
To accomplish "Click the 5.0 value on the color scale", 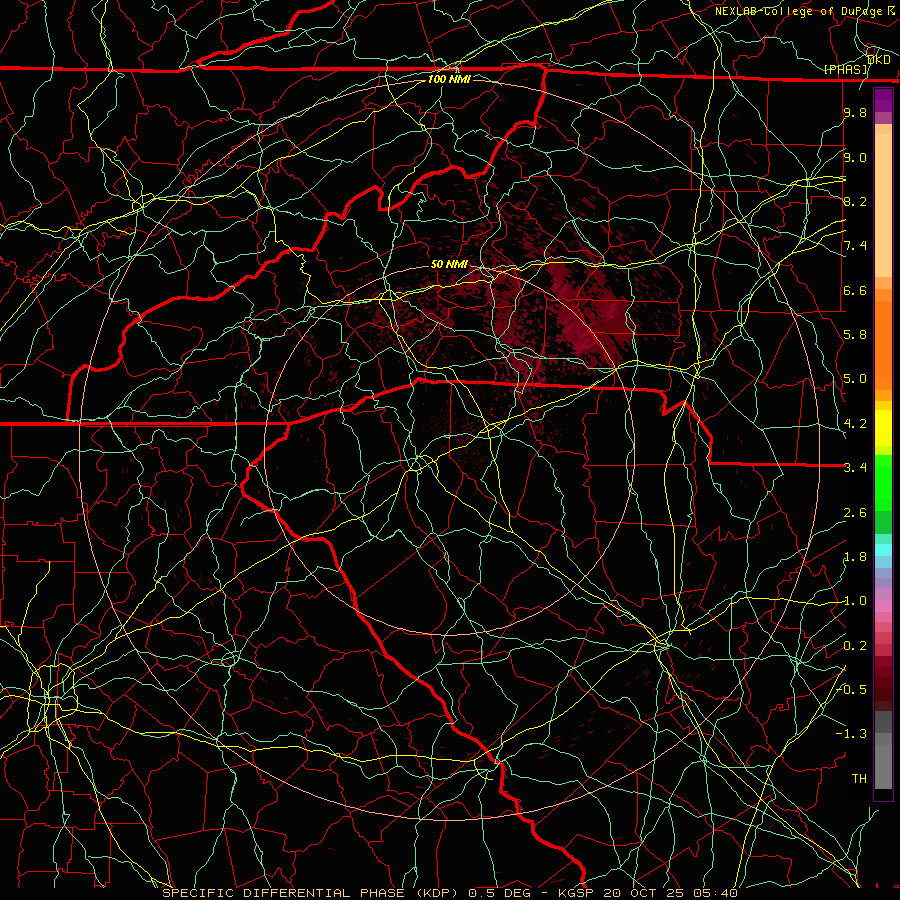I will tap(855, 379).
